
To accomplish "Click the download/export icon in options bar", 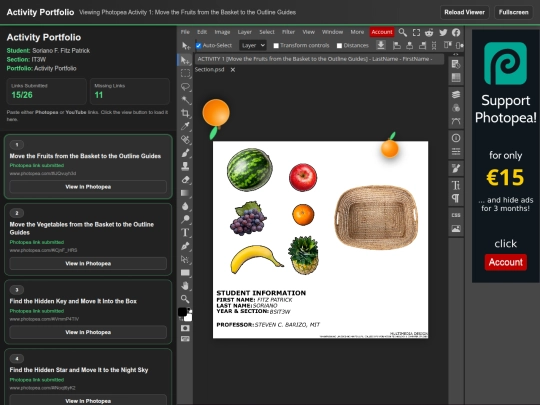I will 381,45.
